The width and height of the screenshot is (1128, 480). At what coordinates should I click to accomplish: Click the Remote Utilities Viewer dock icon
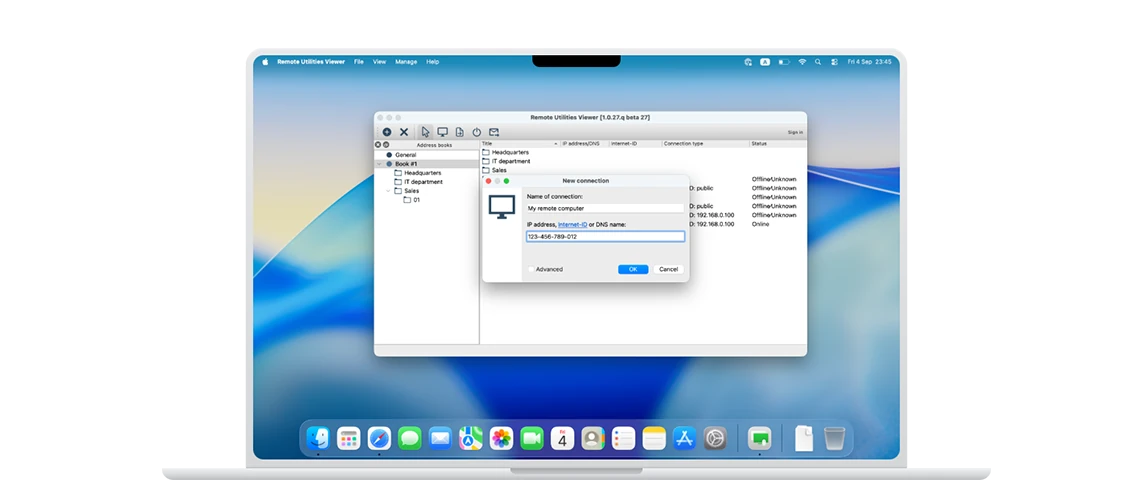click(760, 438)
